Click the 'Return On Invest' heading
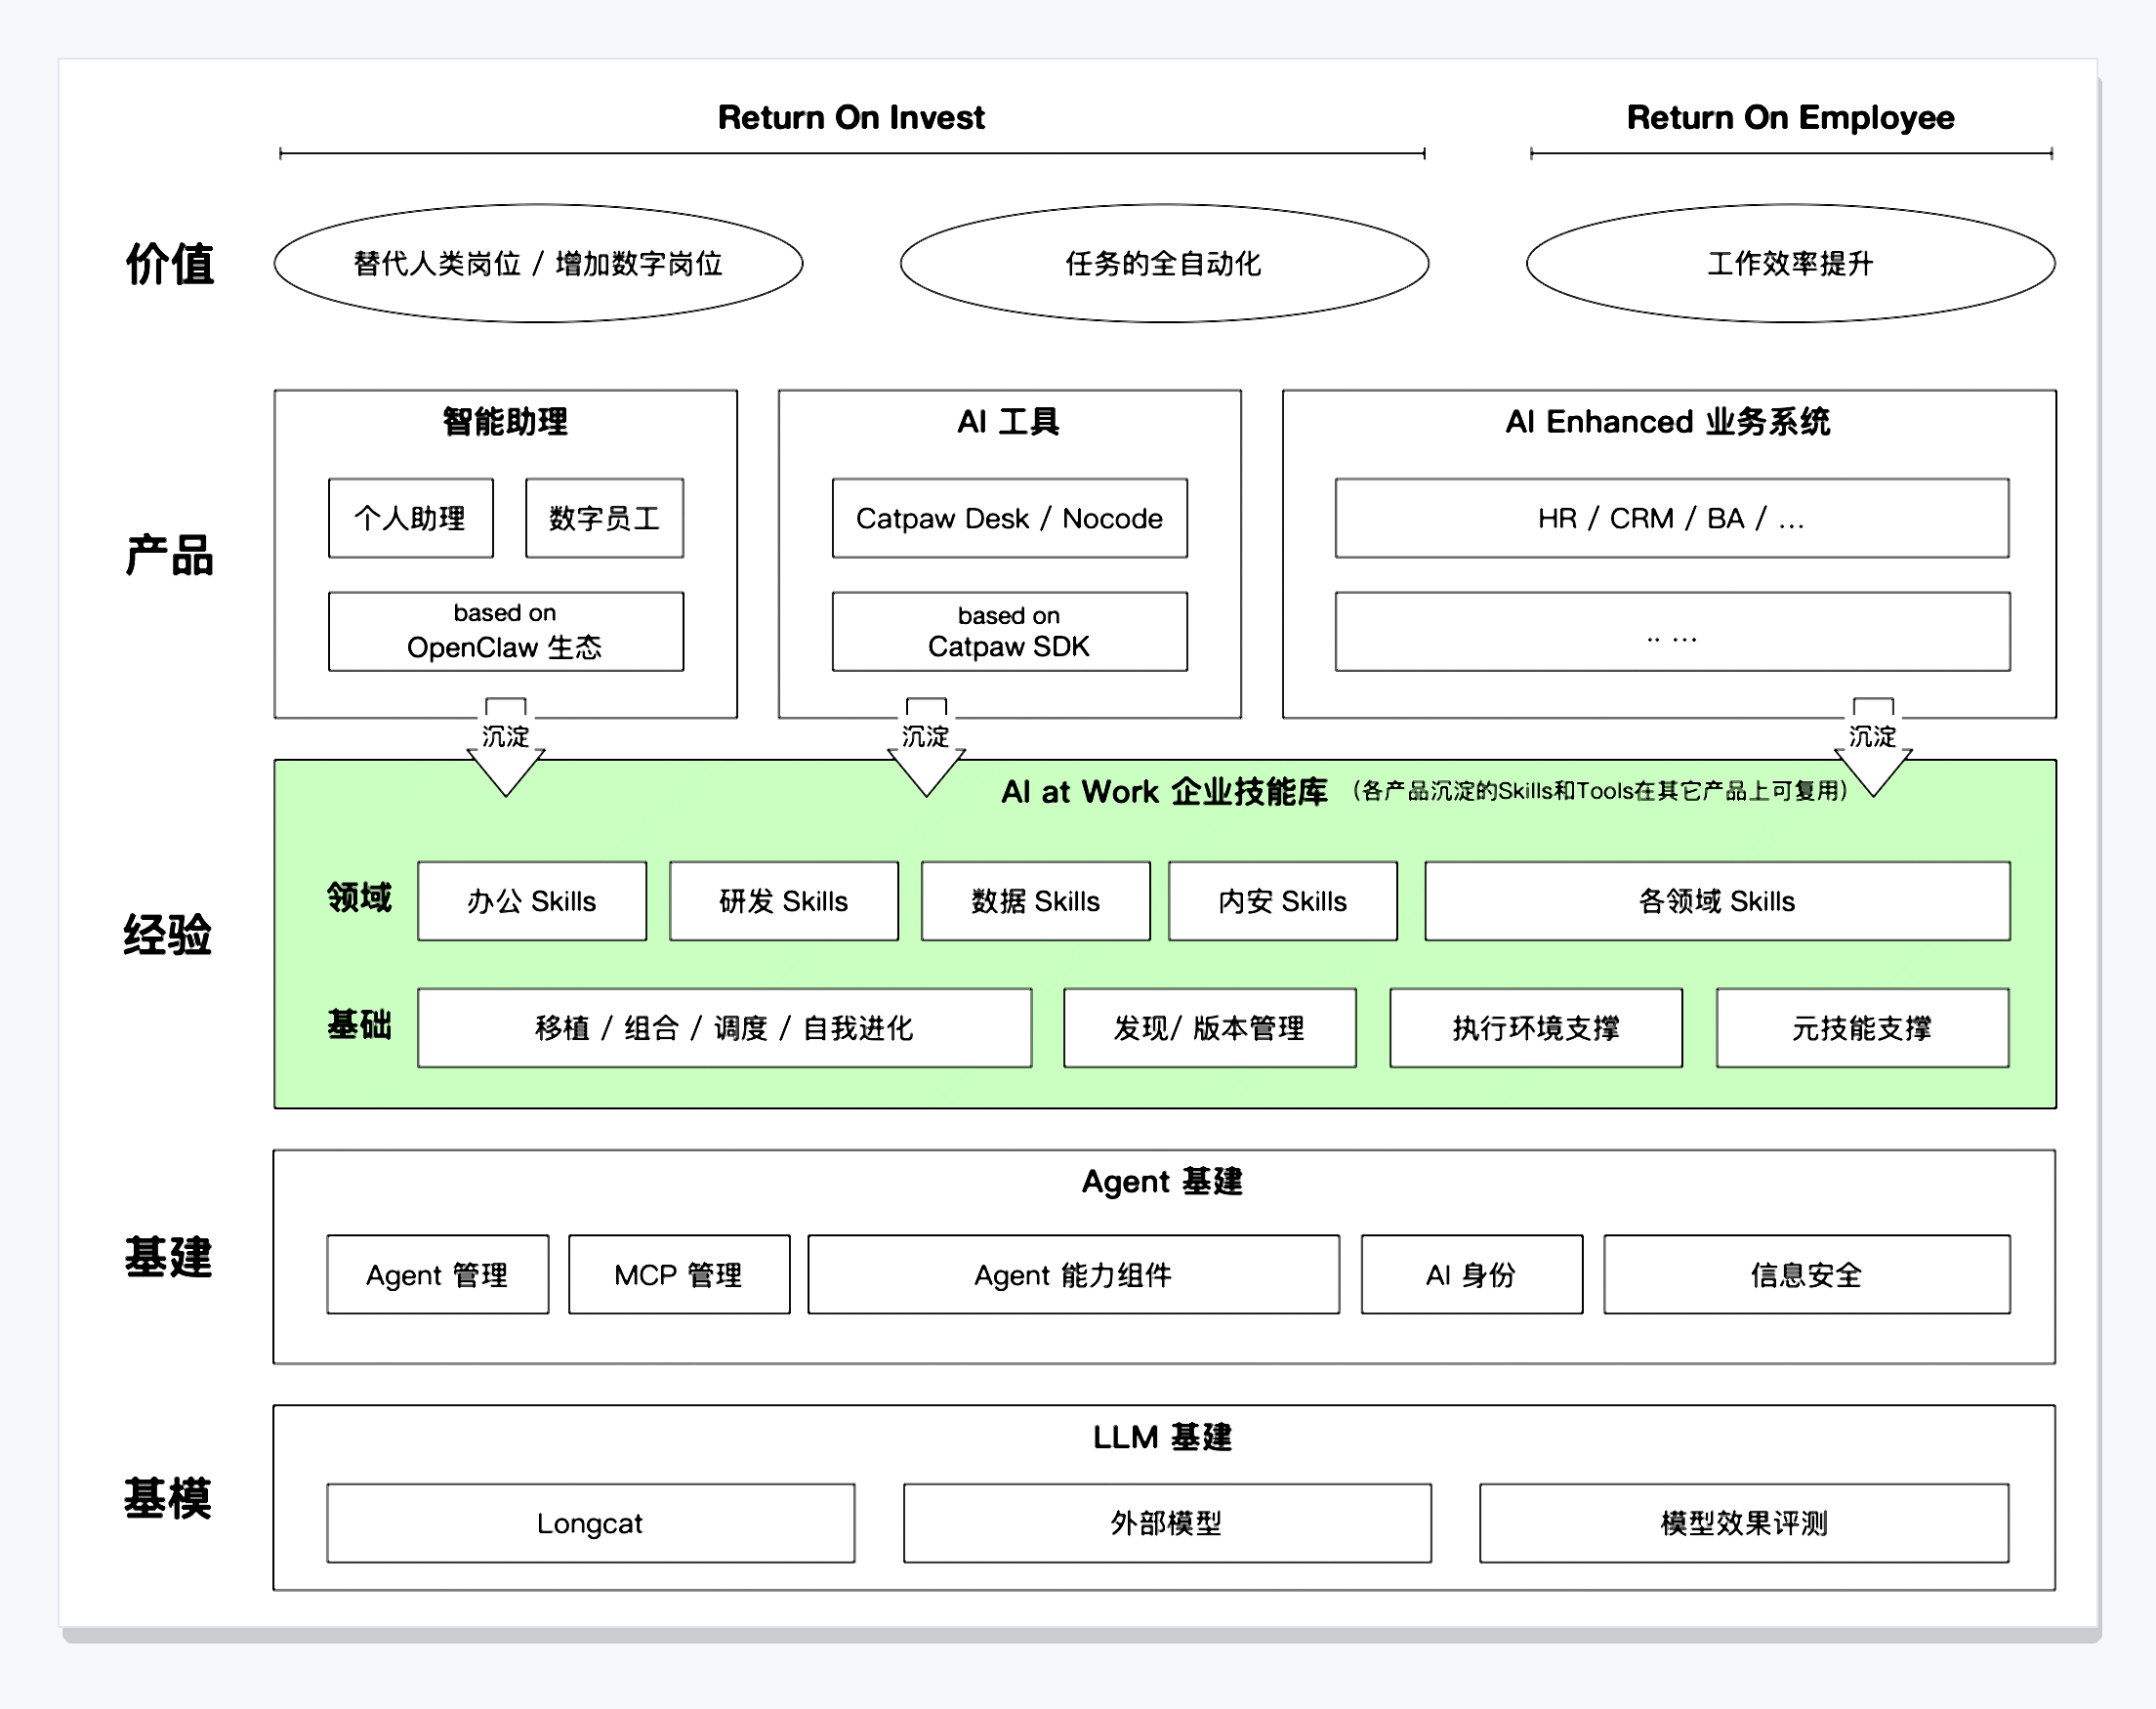This screenshot has height=1709, width=2156. coord(851,118)
